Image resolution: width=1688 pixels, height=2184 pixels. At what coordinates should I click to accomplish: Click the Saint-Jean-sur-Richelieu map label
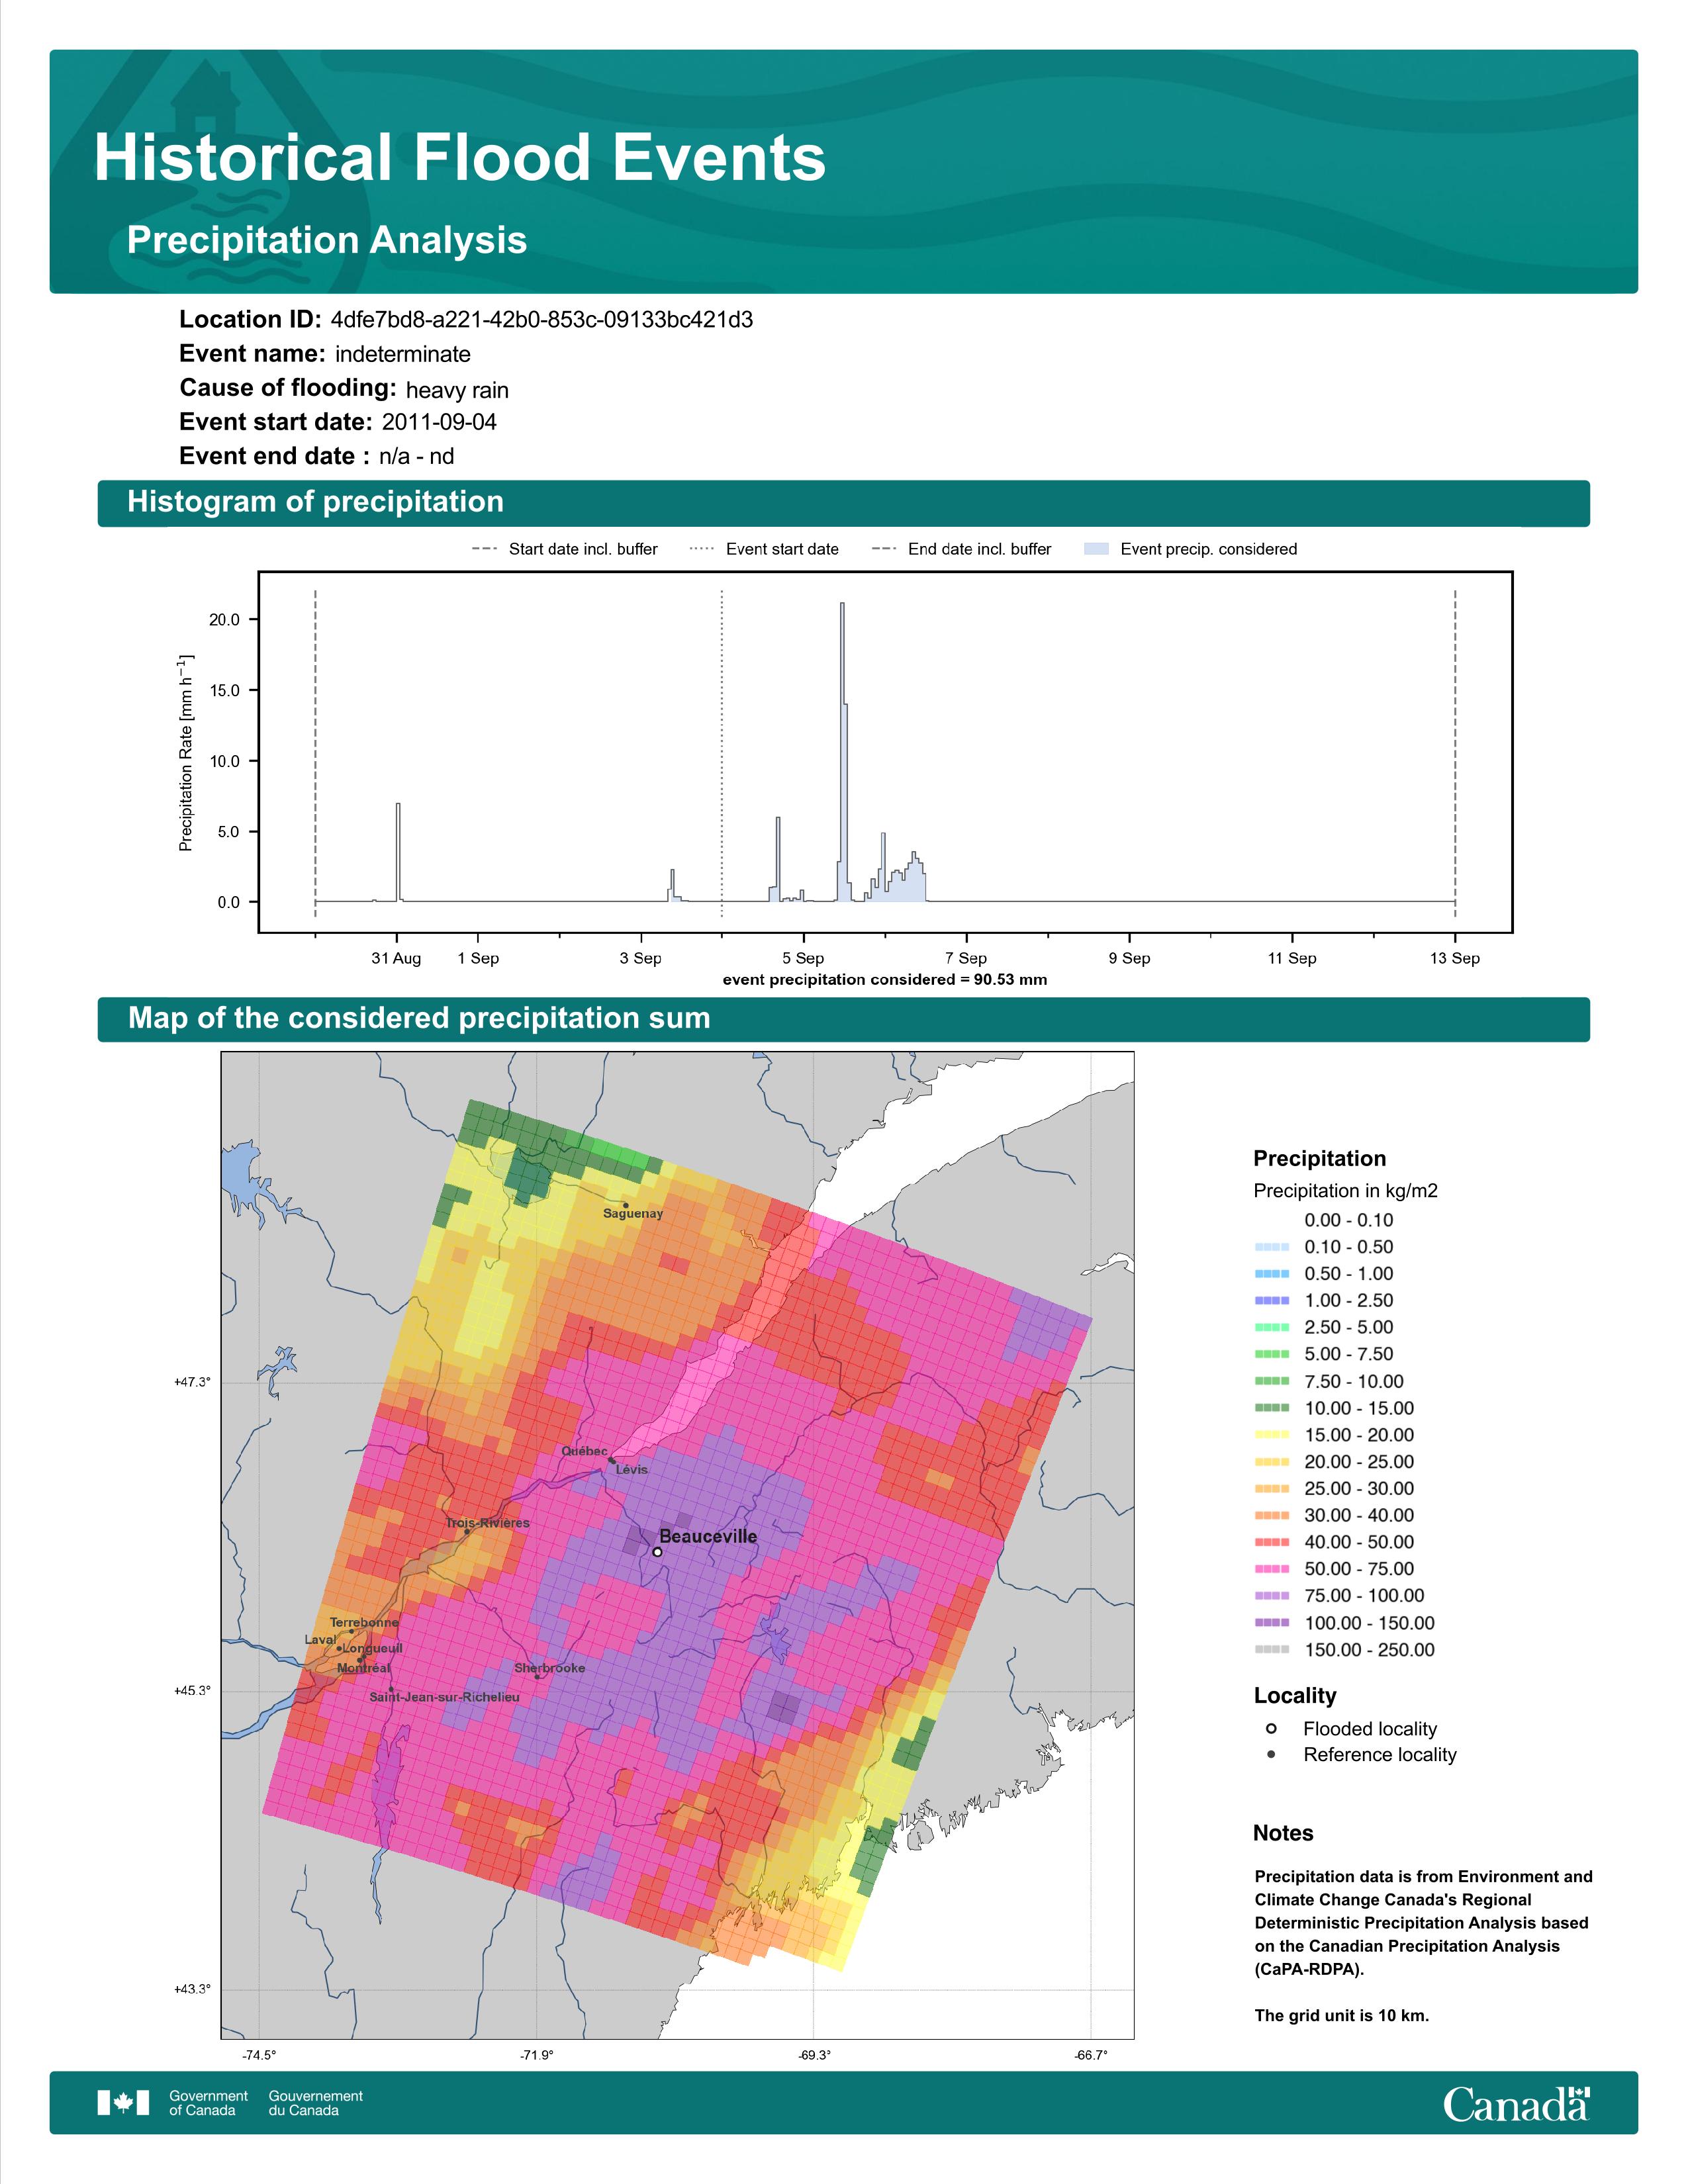point(445,1697)
